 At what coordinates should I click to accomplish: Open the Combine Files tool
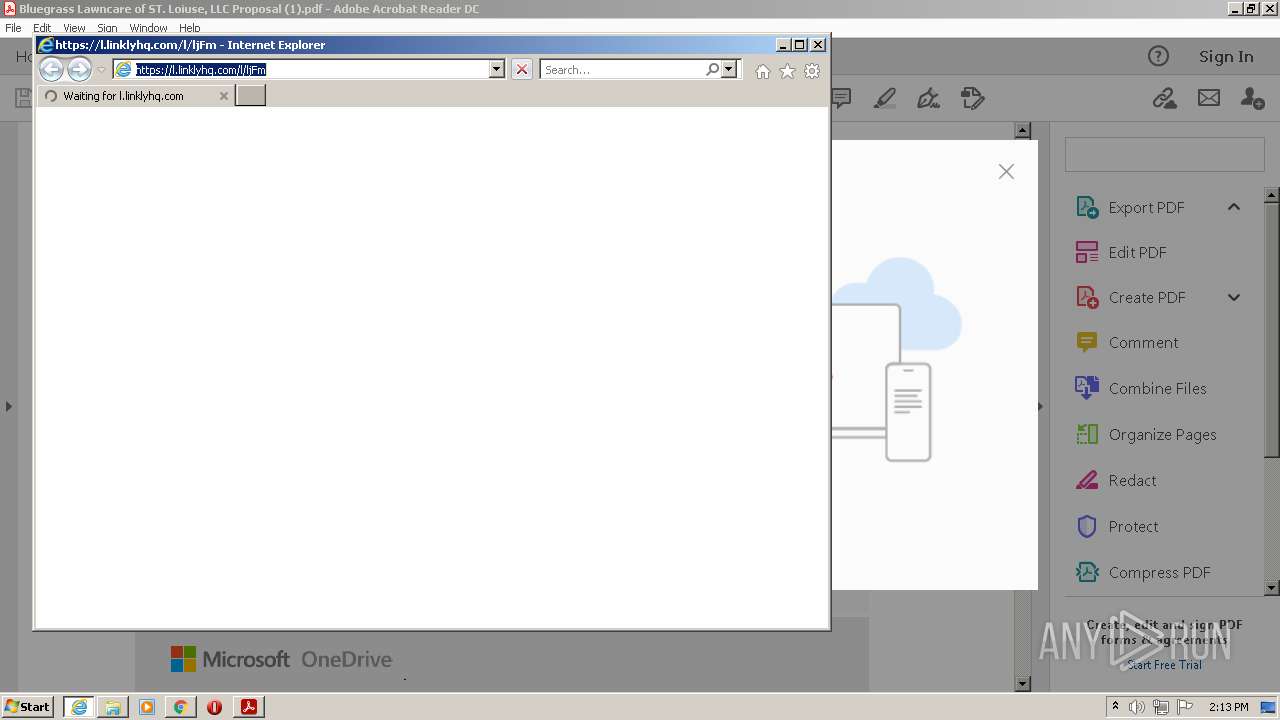(x=1156, y=388)
